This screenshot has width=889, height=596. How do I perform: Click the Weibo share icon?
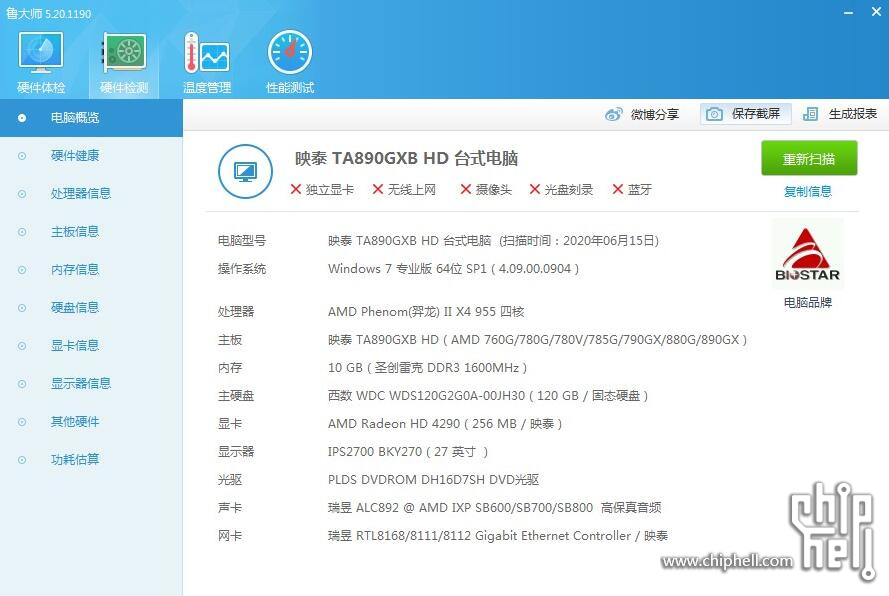(613, 114)
